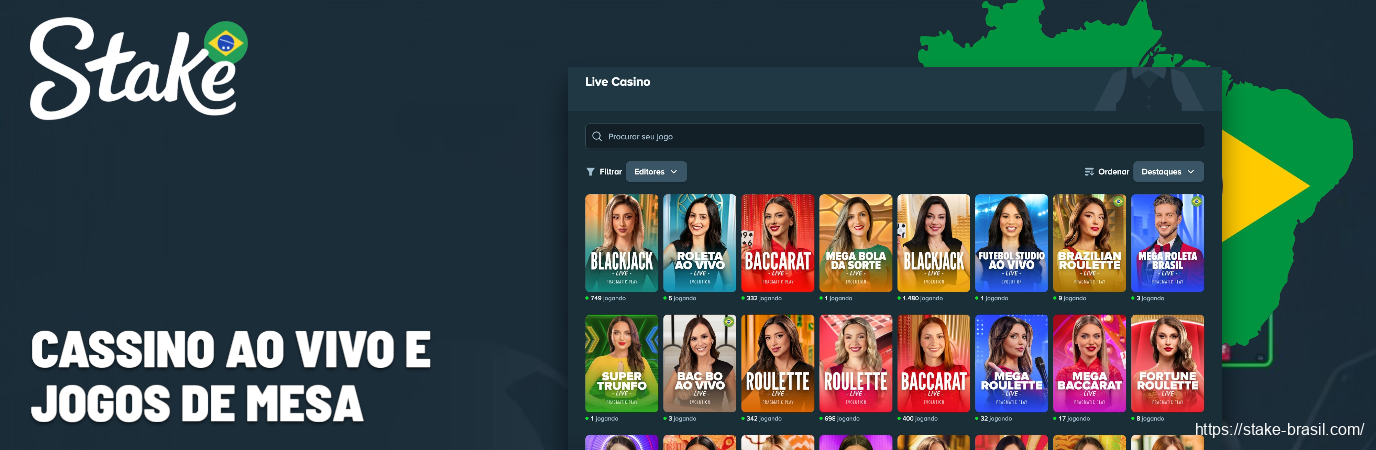Open Baccarat game with 400 players
Viewport: 1376px width, 450px height.
pyautogui.click(x=933, y=363)
